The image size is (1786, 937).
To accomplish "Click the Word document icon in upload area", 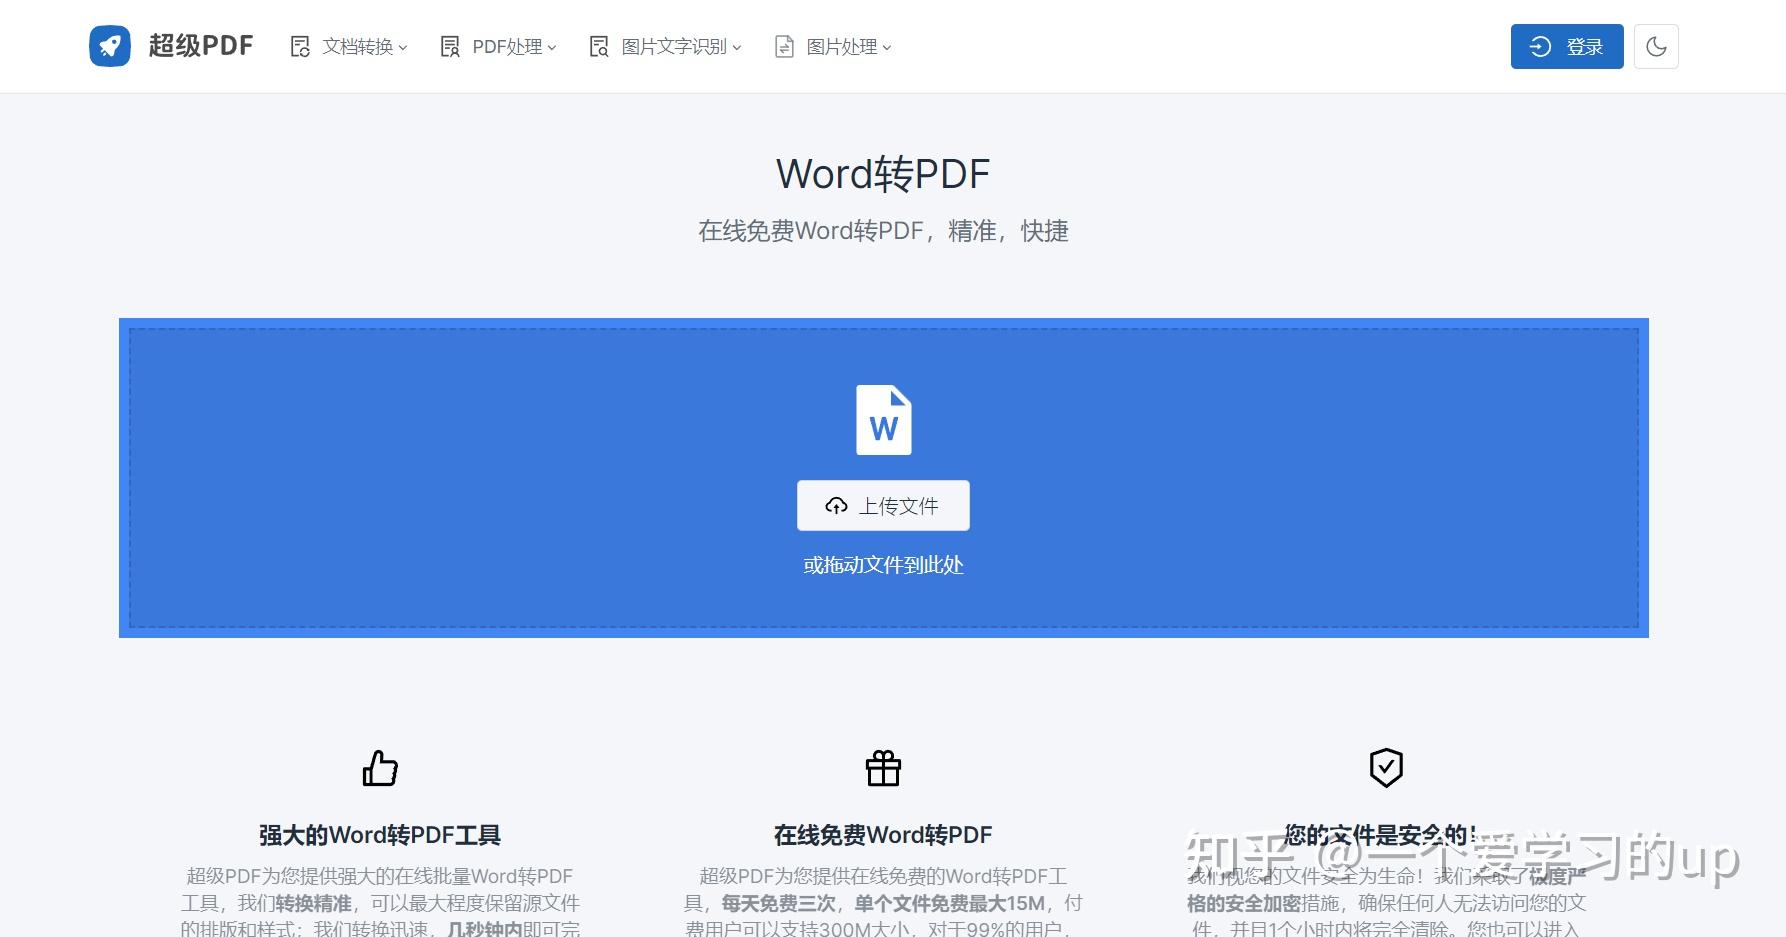I will coord(884,420).
